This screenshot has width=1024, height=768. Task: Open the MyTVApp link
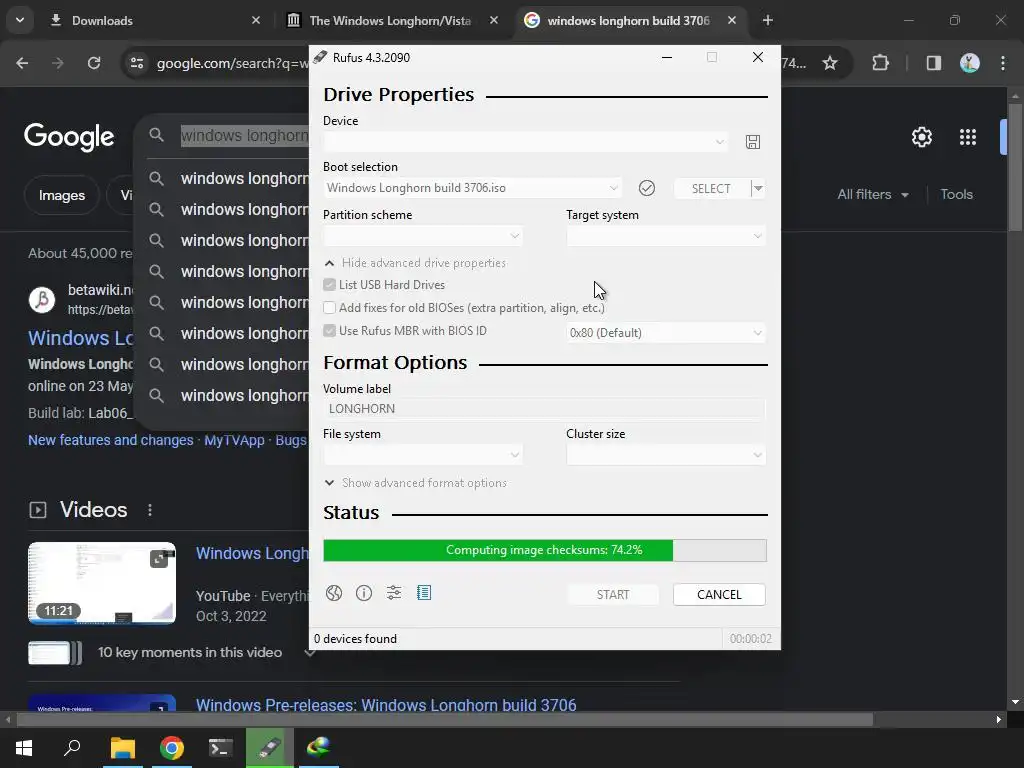pyautogui.click(x=234, y=440)
